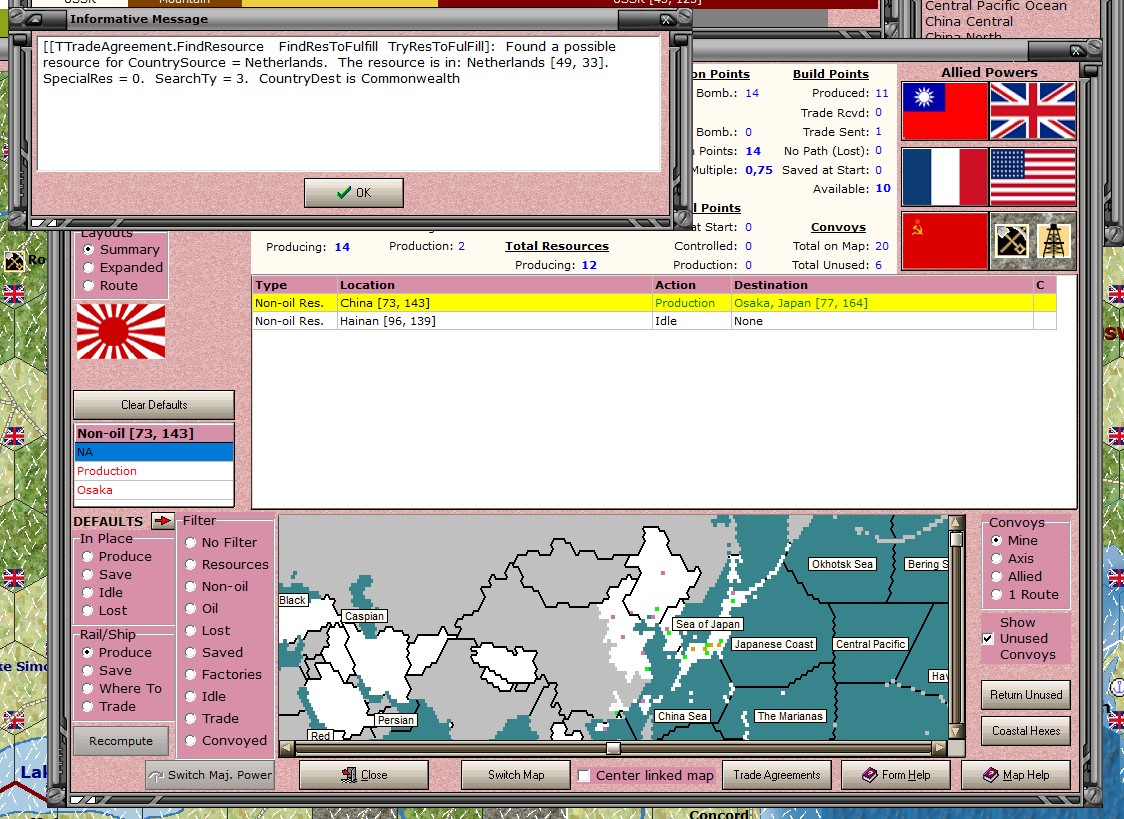Choose Rail/Ship Trade default

[87, 707]
